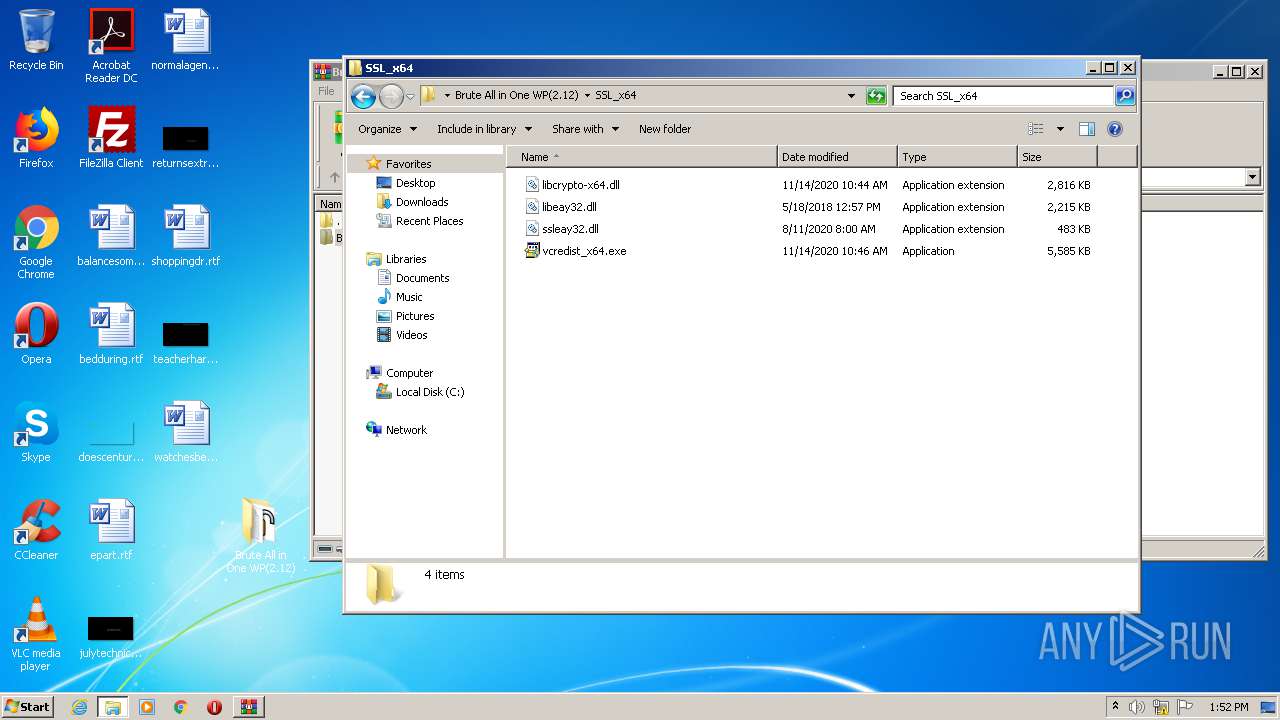1280x720 pixels.
Task: Open the recent pages dropdown beside the forward arrow
Action: (410, 97)
